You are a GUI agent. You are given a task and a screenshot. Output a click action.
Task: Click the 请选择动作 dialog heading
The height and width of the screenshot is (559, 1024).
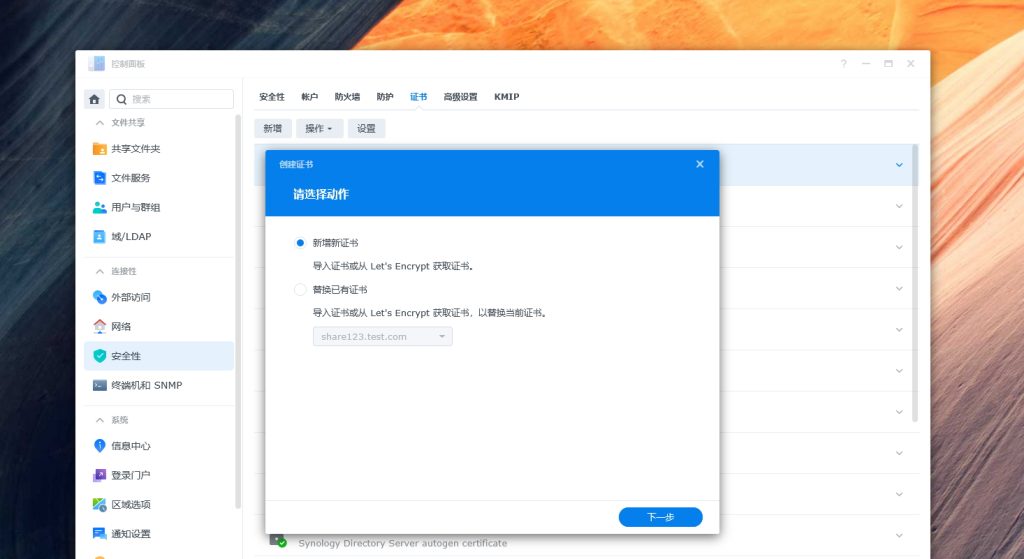pos(321,194)
